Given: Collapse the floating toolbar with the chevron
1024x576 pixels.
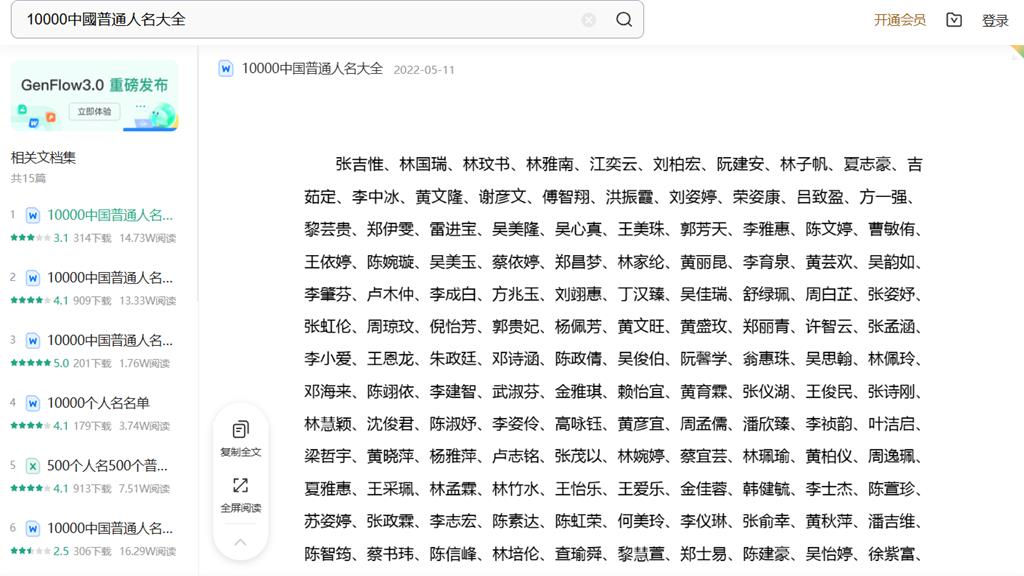Looking at the screenshot, I should pyautogui.click(x=240, y=542).
